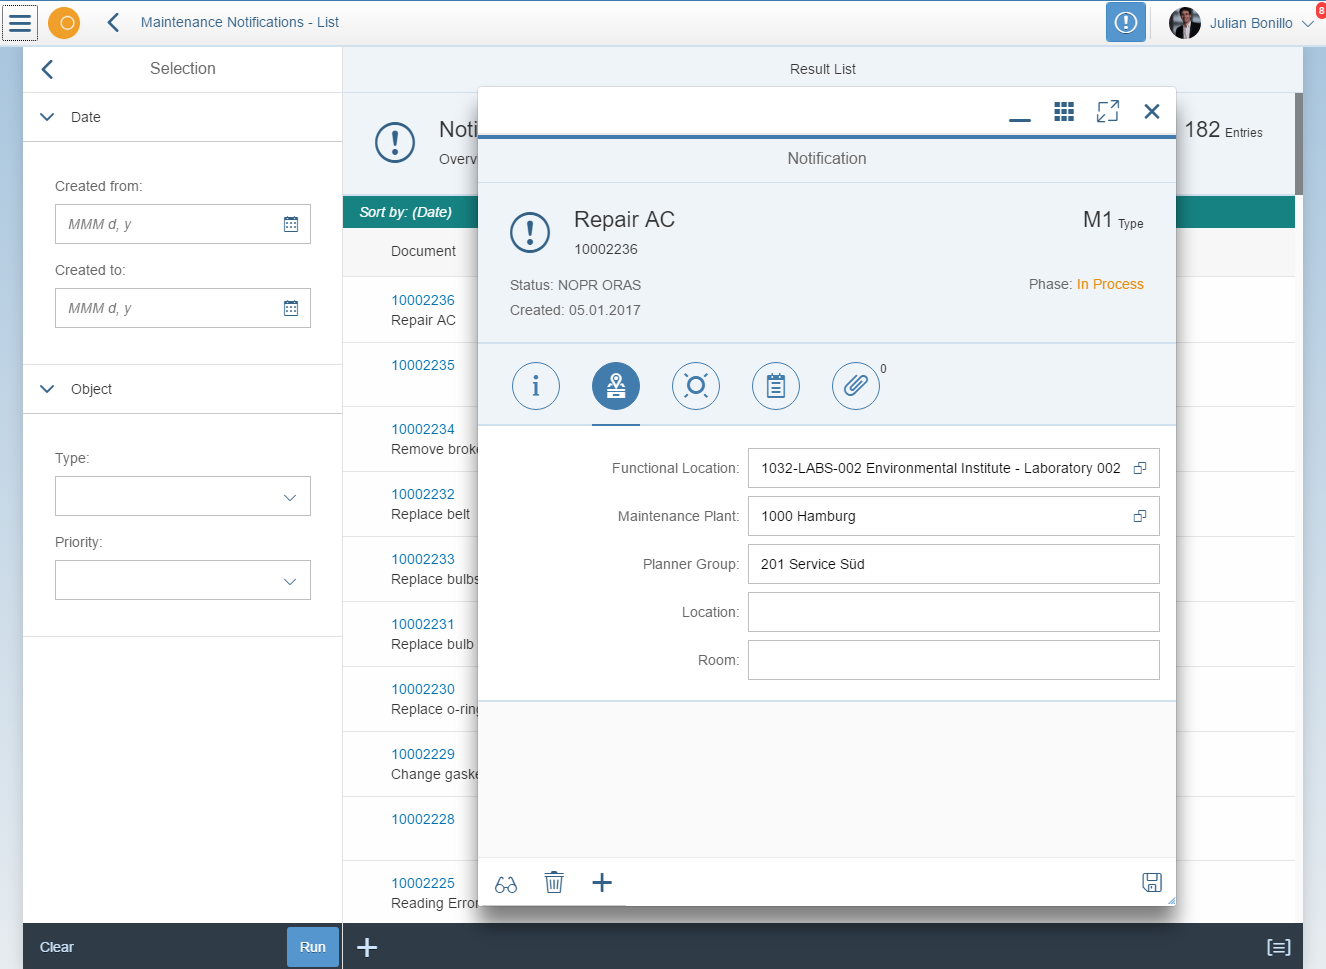Screen dimensions: 1326x969
Task: Click the glasses display mode icon
Action: 506,884
